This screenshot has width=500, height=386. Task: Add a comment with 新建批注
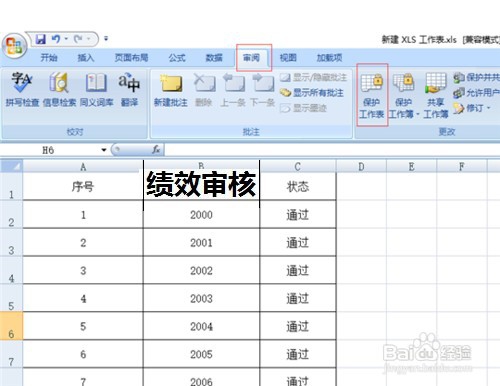click(171, 90)
